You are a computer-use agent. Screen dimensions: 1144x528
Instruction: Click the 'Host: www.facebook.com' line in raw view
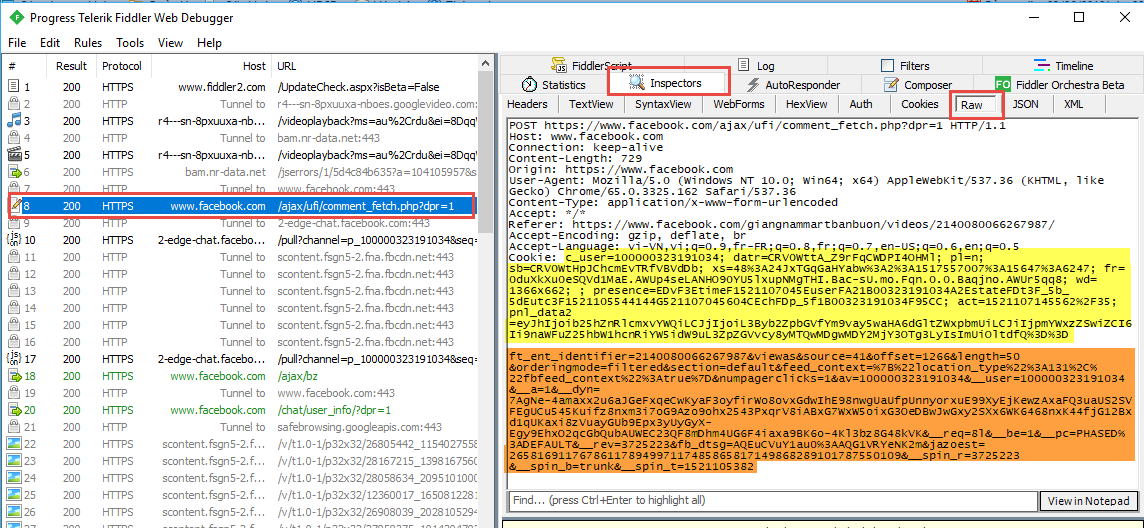586,136
